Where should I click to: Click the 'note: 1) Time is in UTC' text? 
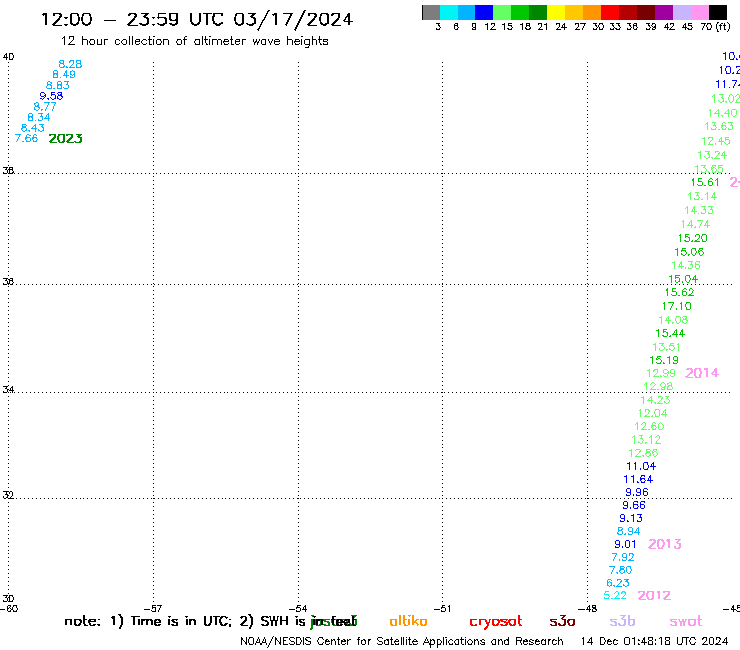point(148,621)
